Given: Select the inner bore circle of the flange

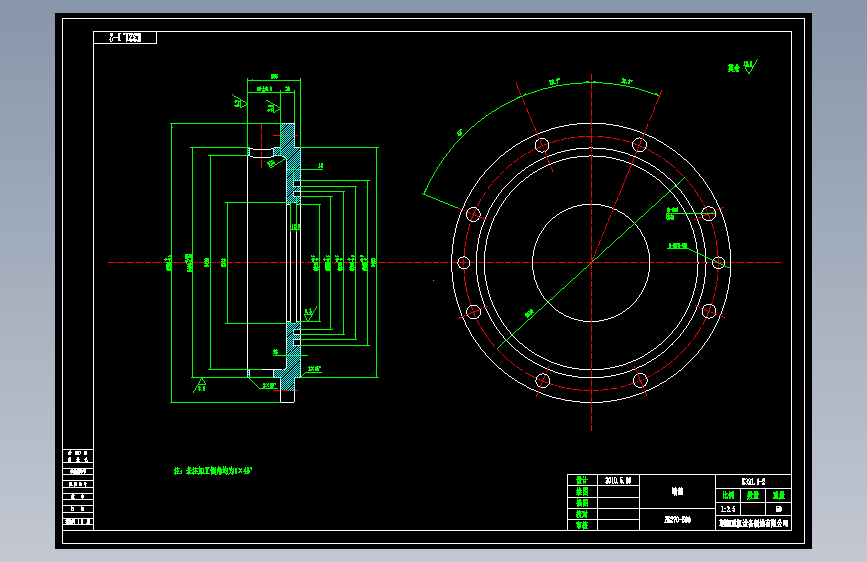Looking at the screenshot, I should [591, 263].
